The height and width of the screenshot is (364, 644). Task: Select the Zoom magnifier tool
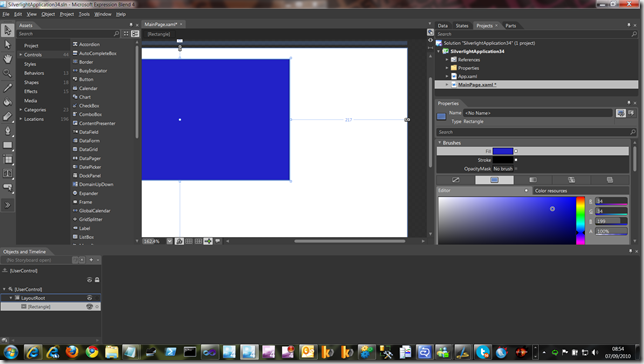point(7,73)
